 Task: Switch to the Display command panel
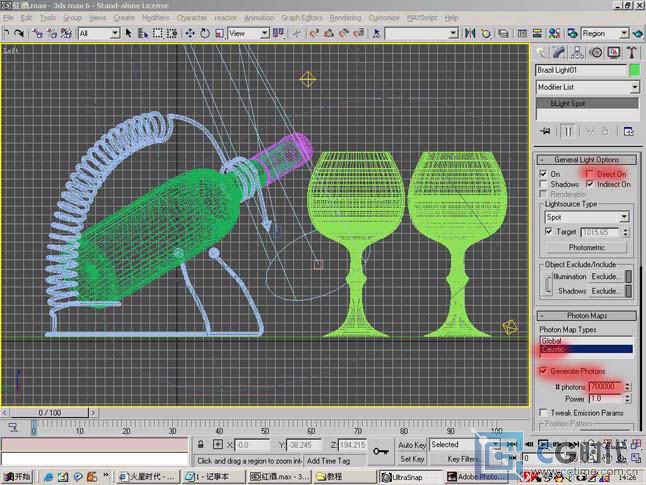coord(614,52)
